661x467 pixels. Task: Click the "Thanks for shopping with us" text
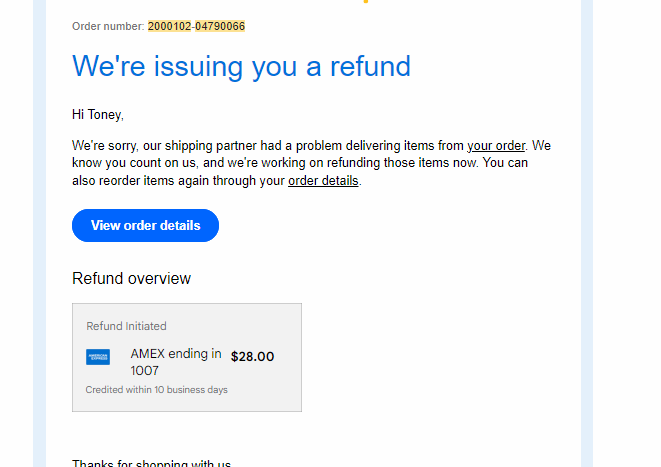tap(151, 463)
